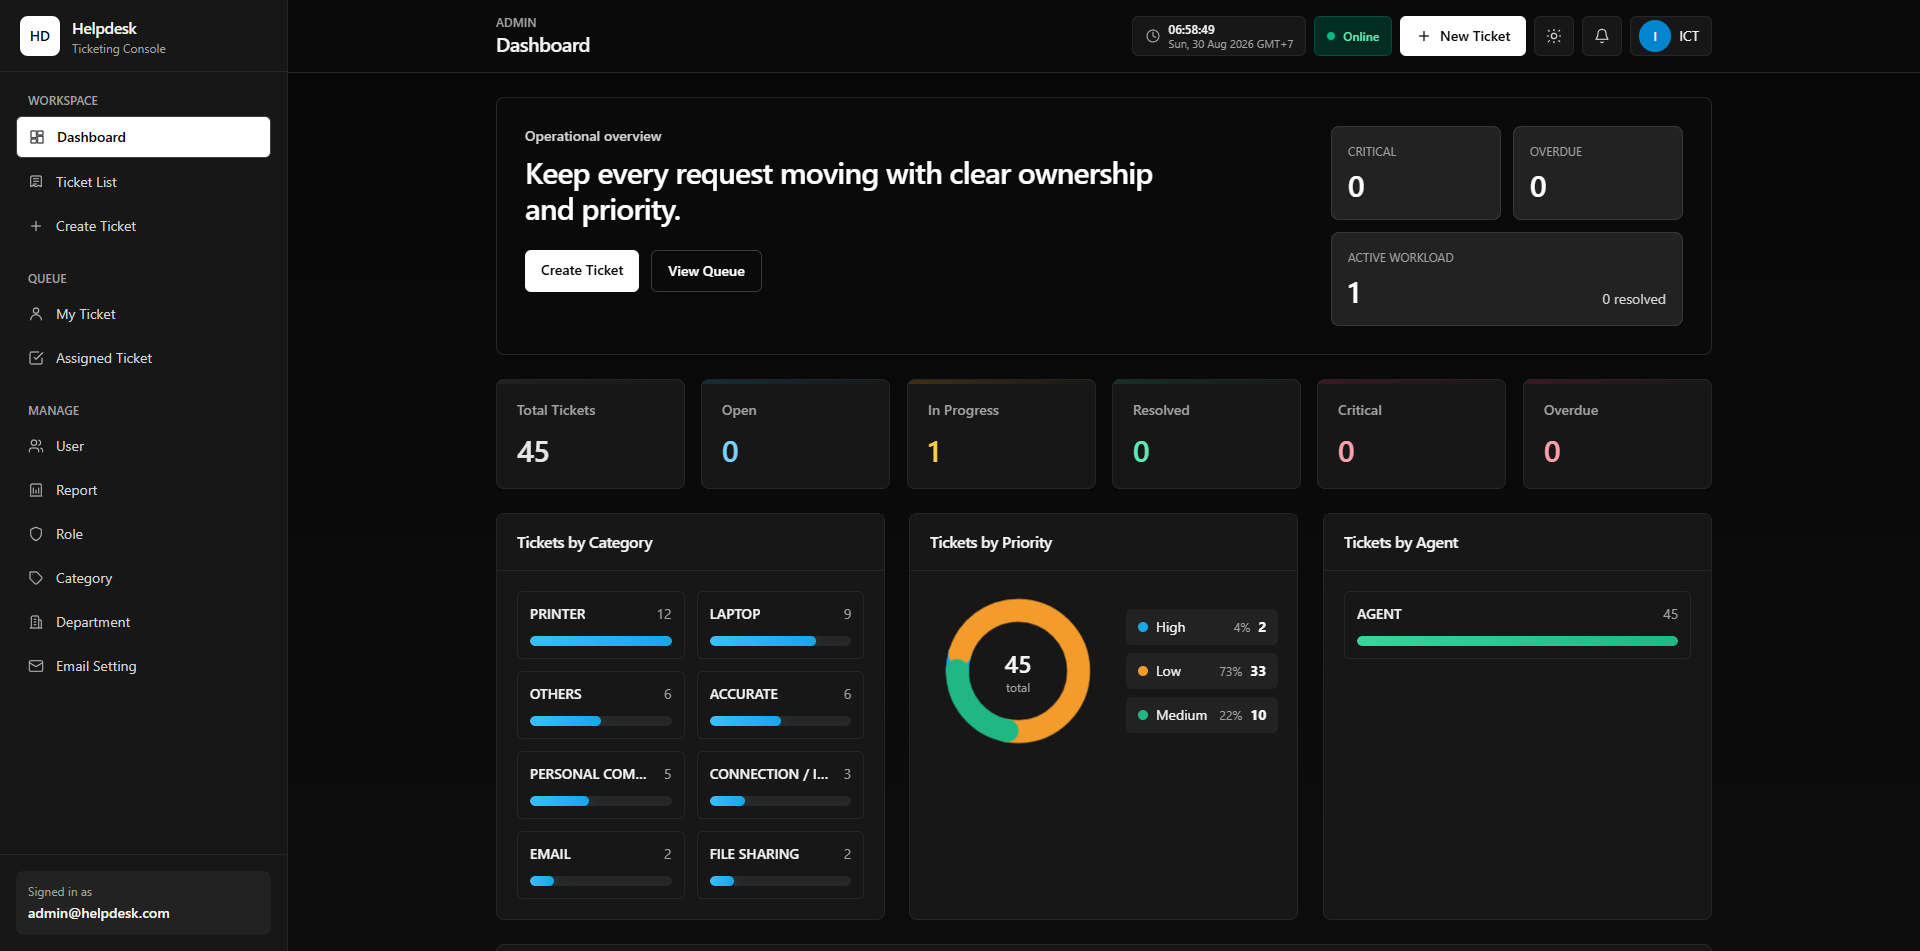Click the Low priority legend entry
The image size is (1920, 951).
pyautogui.click(x=1202, y=671)
